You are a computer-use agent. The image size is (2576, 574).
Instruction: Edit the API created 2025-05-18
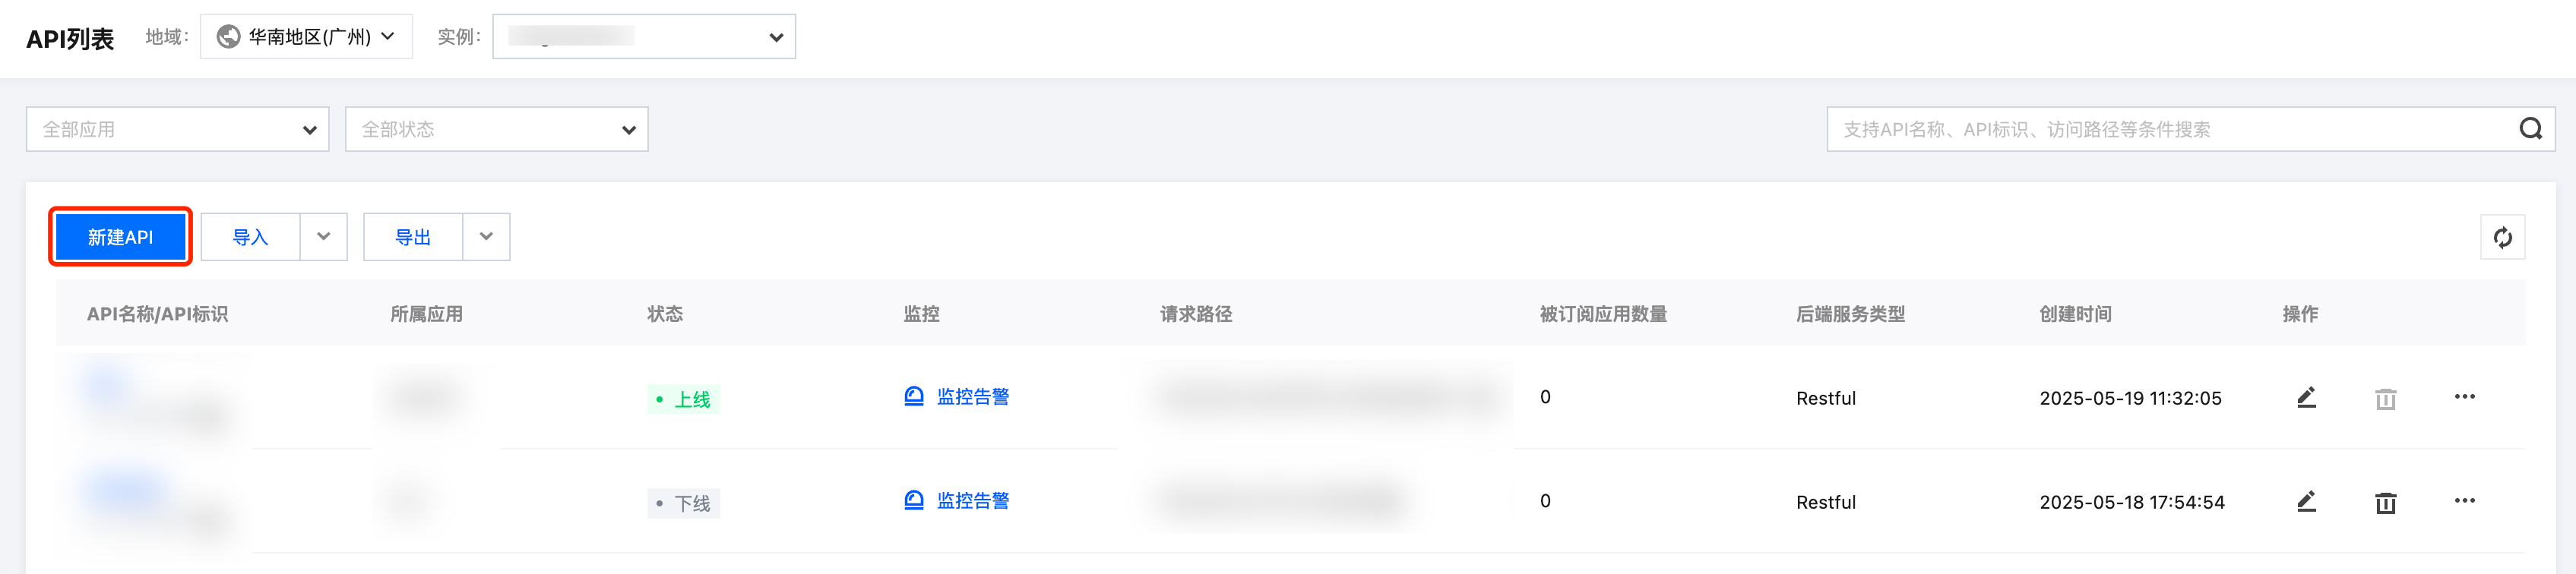[2306, 502]
